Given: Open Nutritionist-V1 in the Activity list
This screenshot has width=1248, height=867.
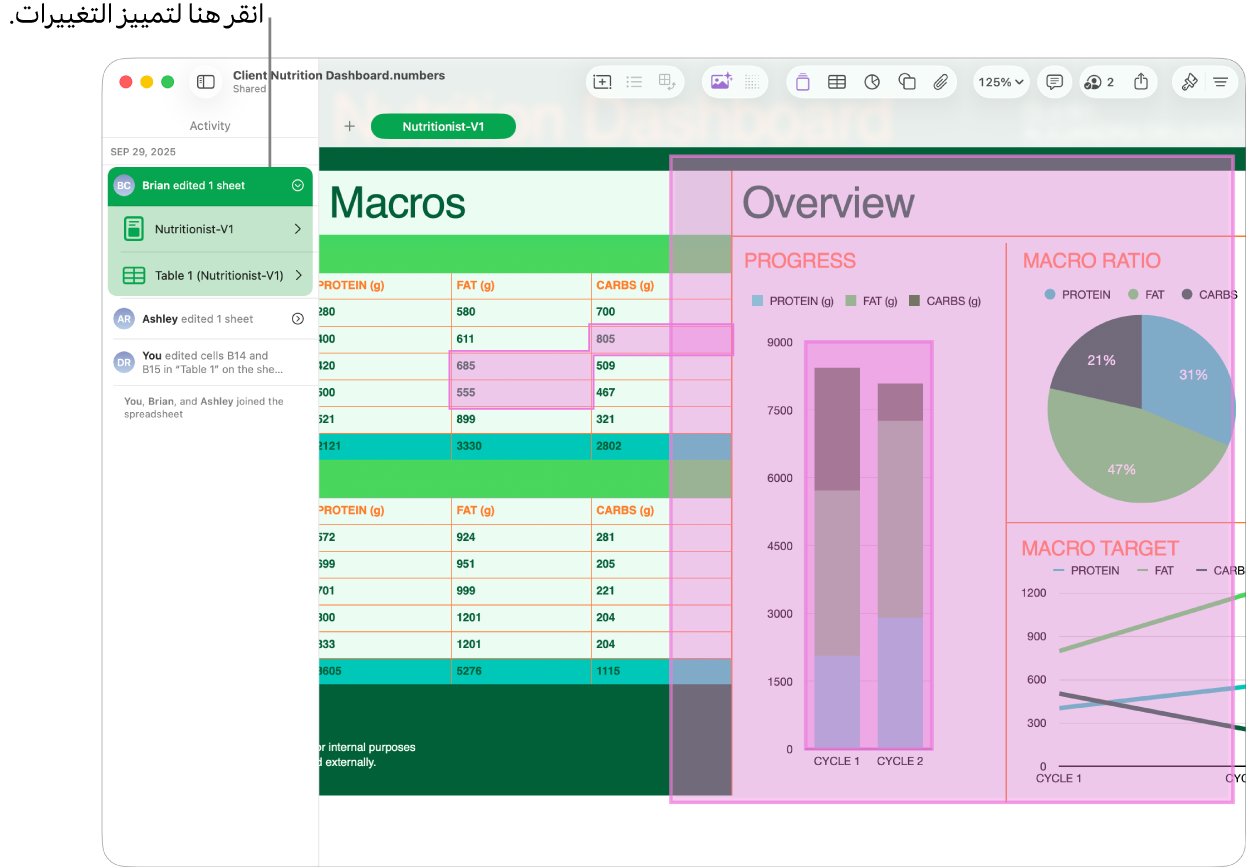Looking at the screenshot, I should point(210,229).
